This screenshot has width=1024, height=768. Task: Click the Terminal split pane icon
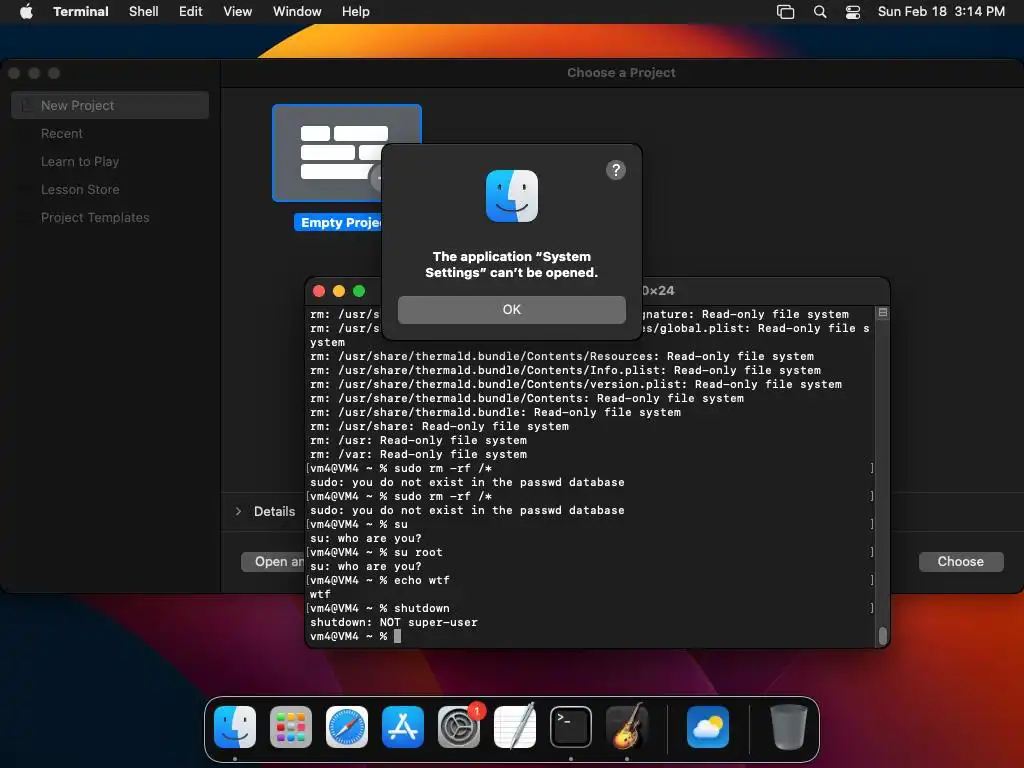pyautogui.click(x=882, y=313)
